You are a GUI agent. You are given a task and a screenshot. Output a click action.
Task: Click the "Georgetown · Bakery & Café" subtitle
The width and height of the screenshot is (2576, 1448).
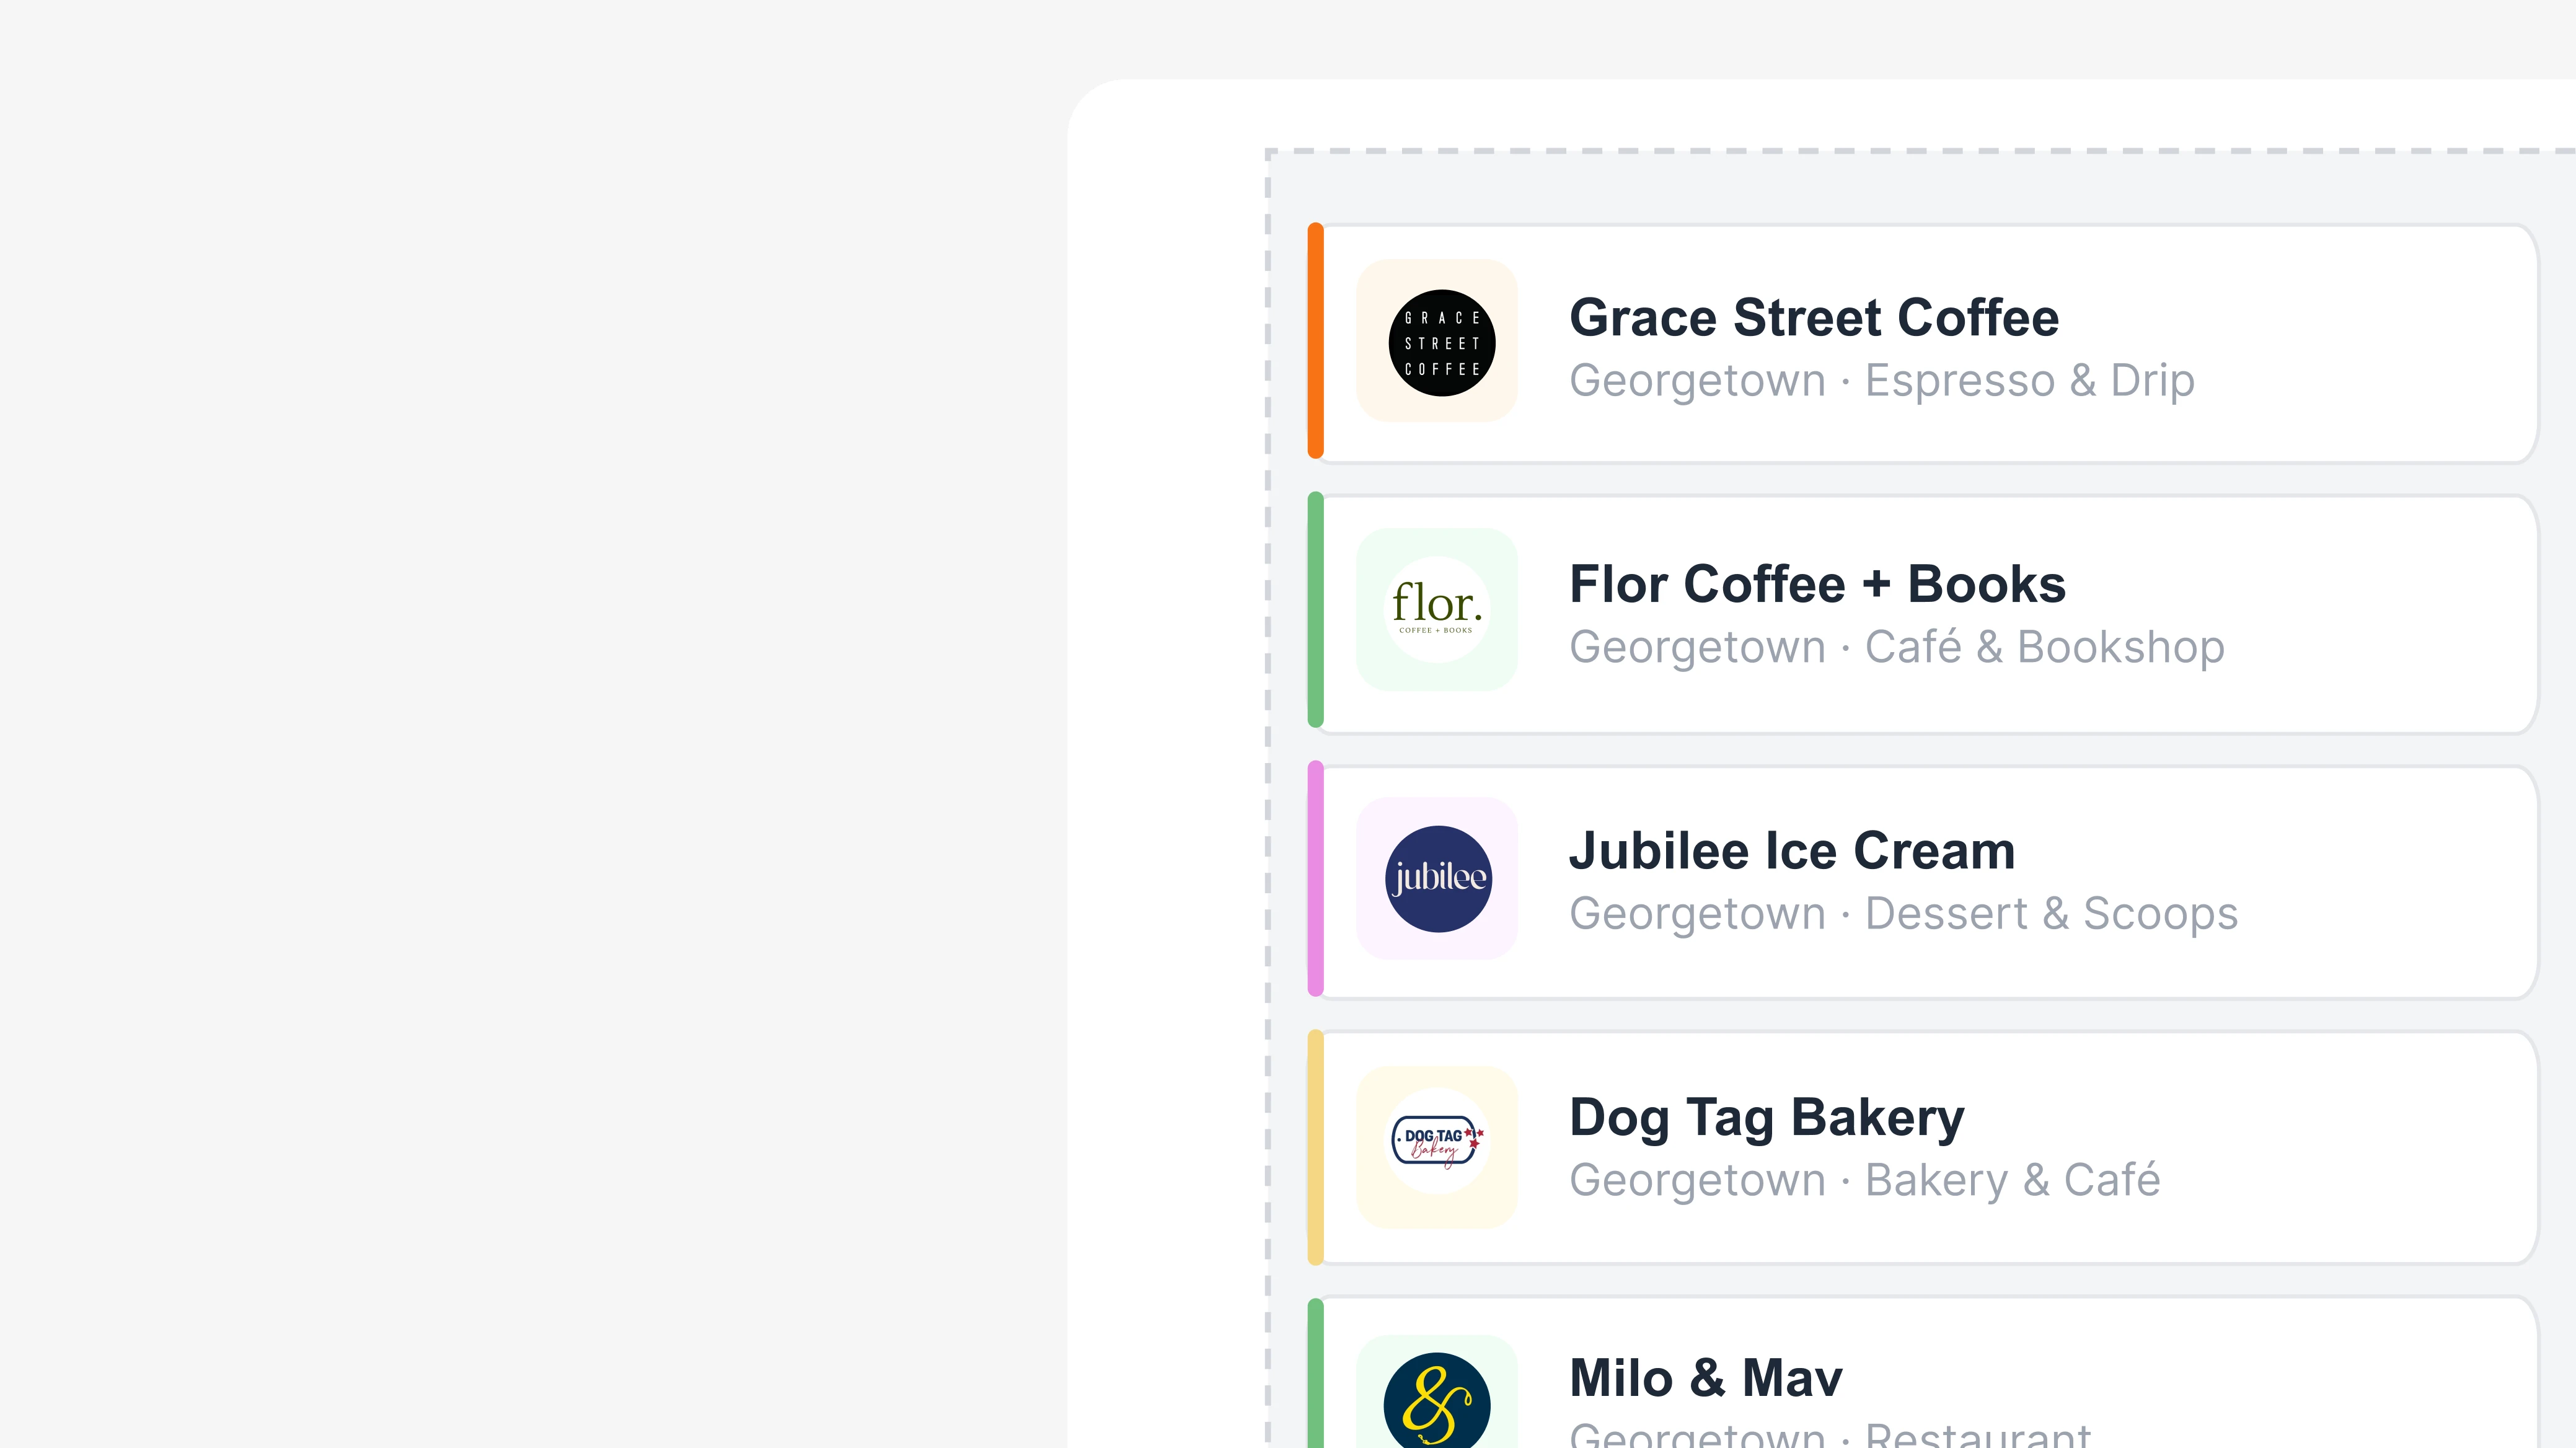1864,1180
